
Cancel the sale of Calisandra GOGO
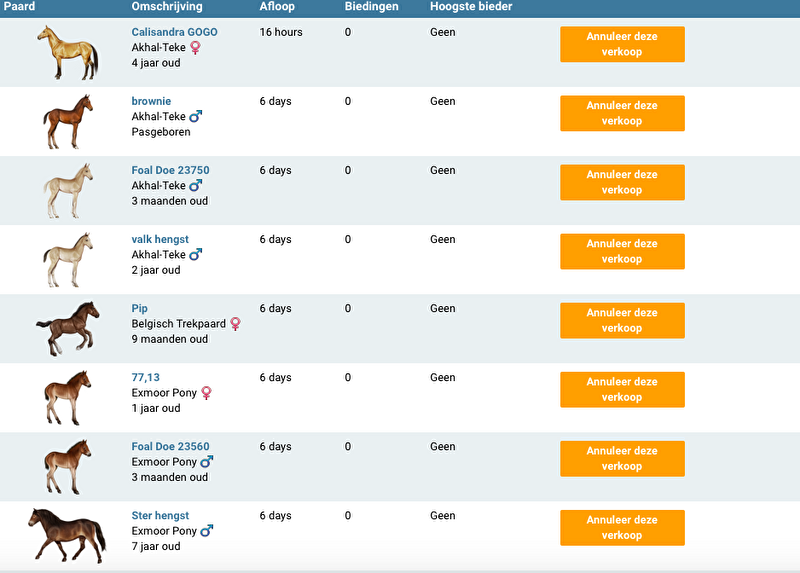(x=622, y=44)
